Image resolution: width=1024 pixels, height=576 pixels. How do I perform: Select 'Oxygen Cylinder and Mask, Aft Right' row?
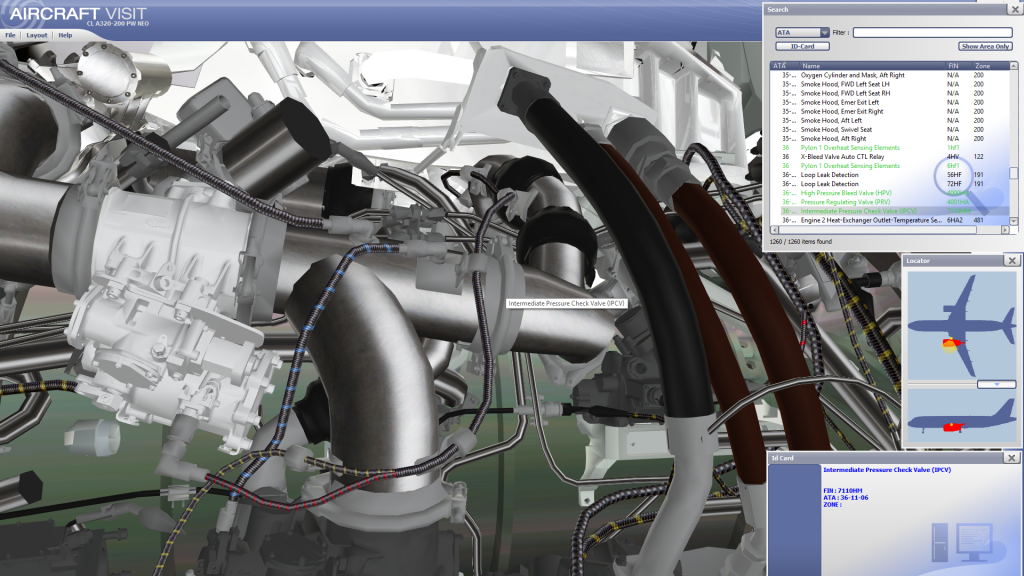(x=890, y=75)
